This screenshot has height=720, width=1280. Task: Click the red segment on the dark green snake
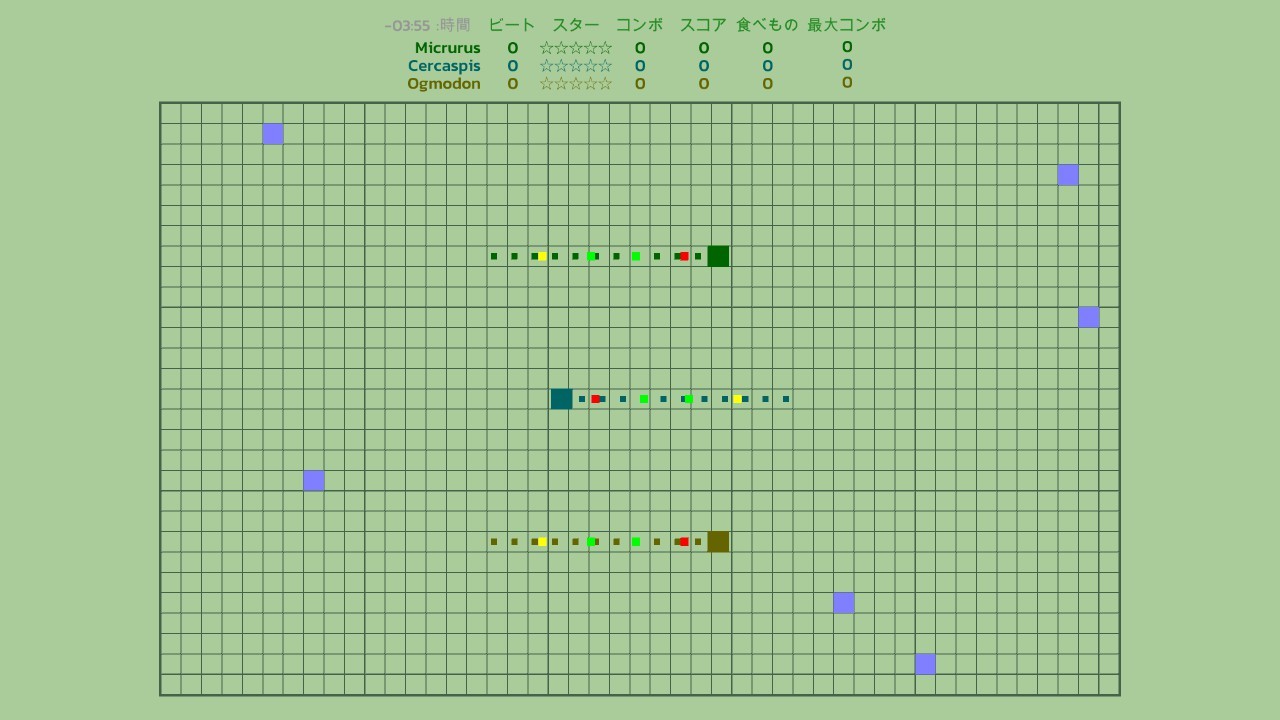click(x=684, y=256)
